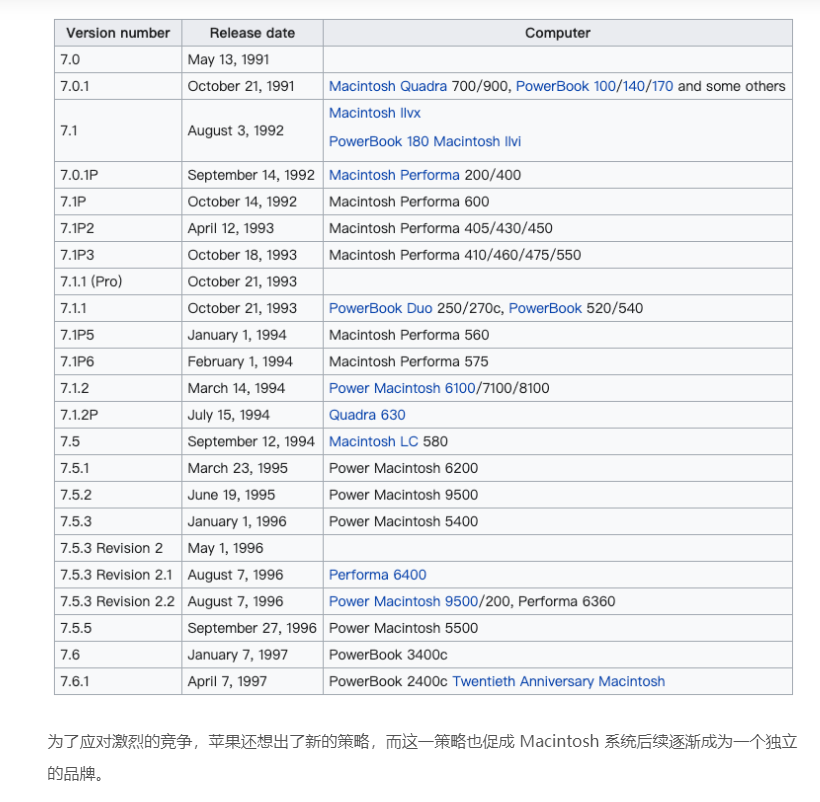The image size is (820, 802).
Task: Select the Computer column header
Action: point(557,33)
